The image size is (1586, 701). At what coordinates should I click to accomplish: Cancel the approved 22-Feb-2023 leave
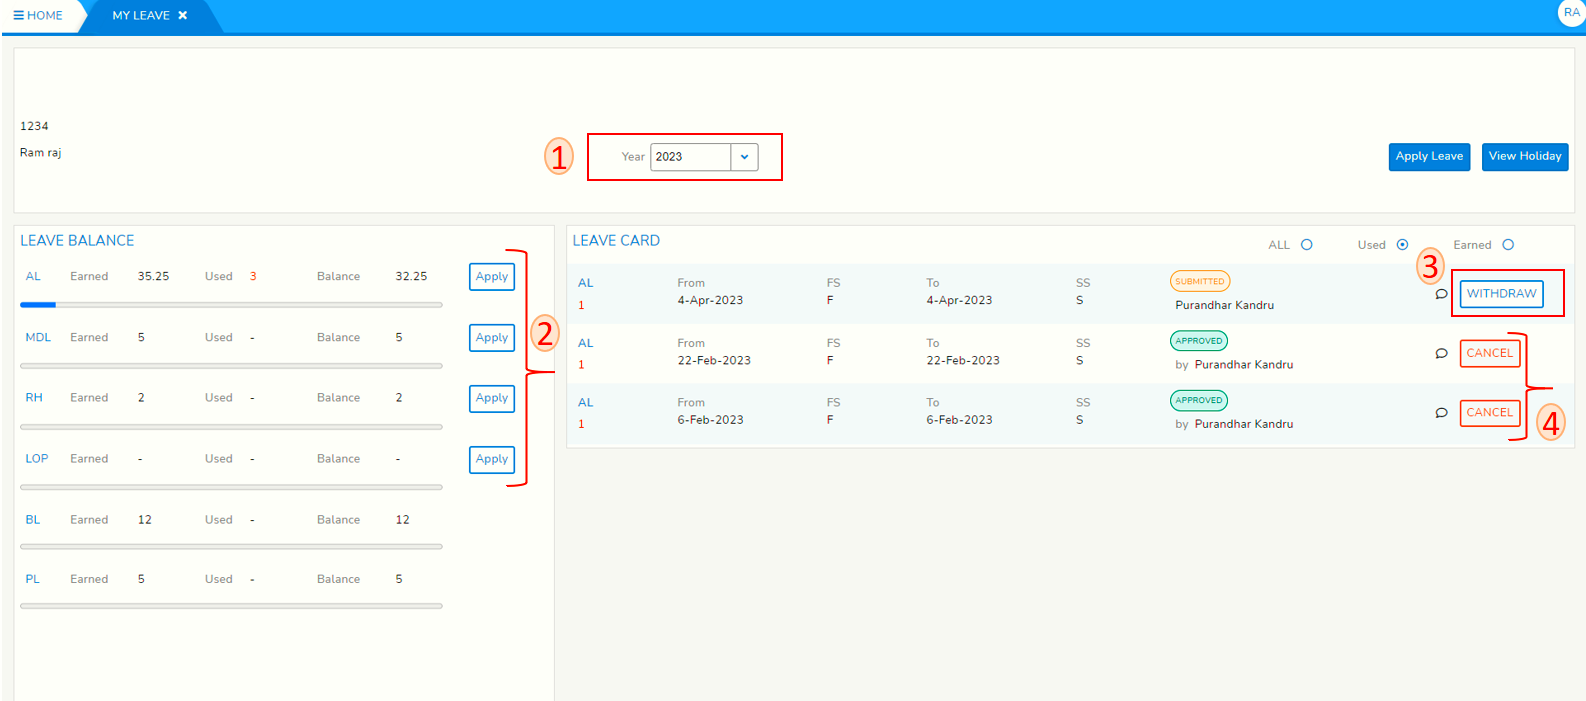(x=1489, y=353)
